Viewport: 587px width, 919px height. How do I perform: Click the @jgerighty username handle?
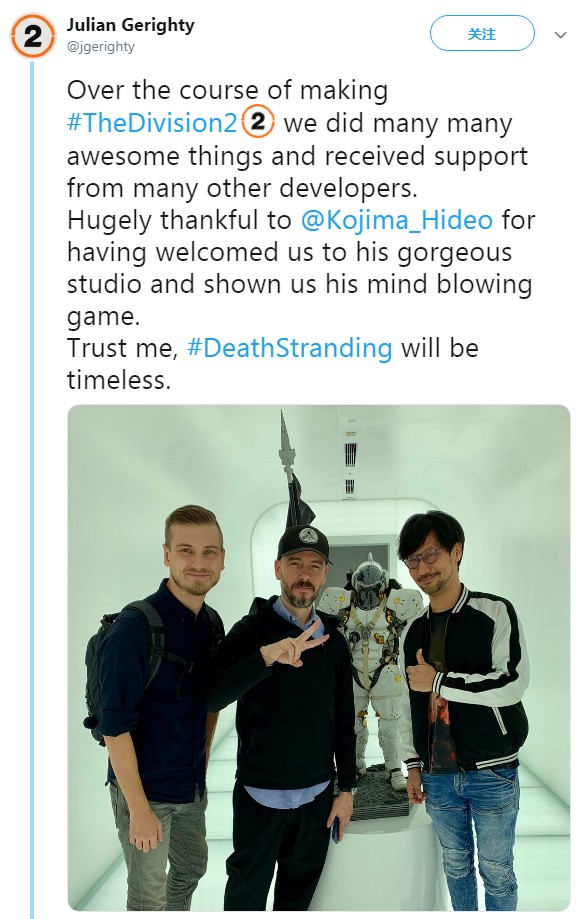pos(100,47)
